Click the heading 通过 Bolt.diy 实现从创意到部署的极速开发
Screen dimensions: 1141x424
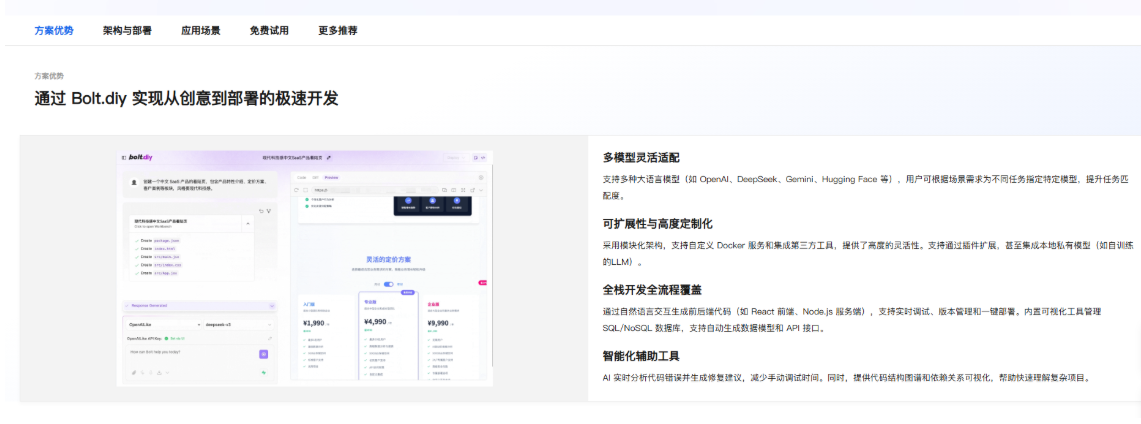point(186,99)
